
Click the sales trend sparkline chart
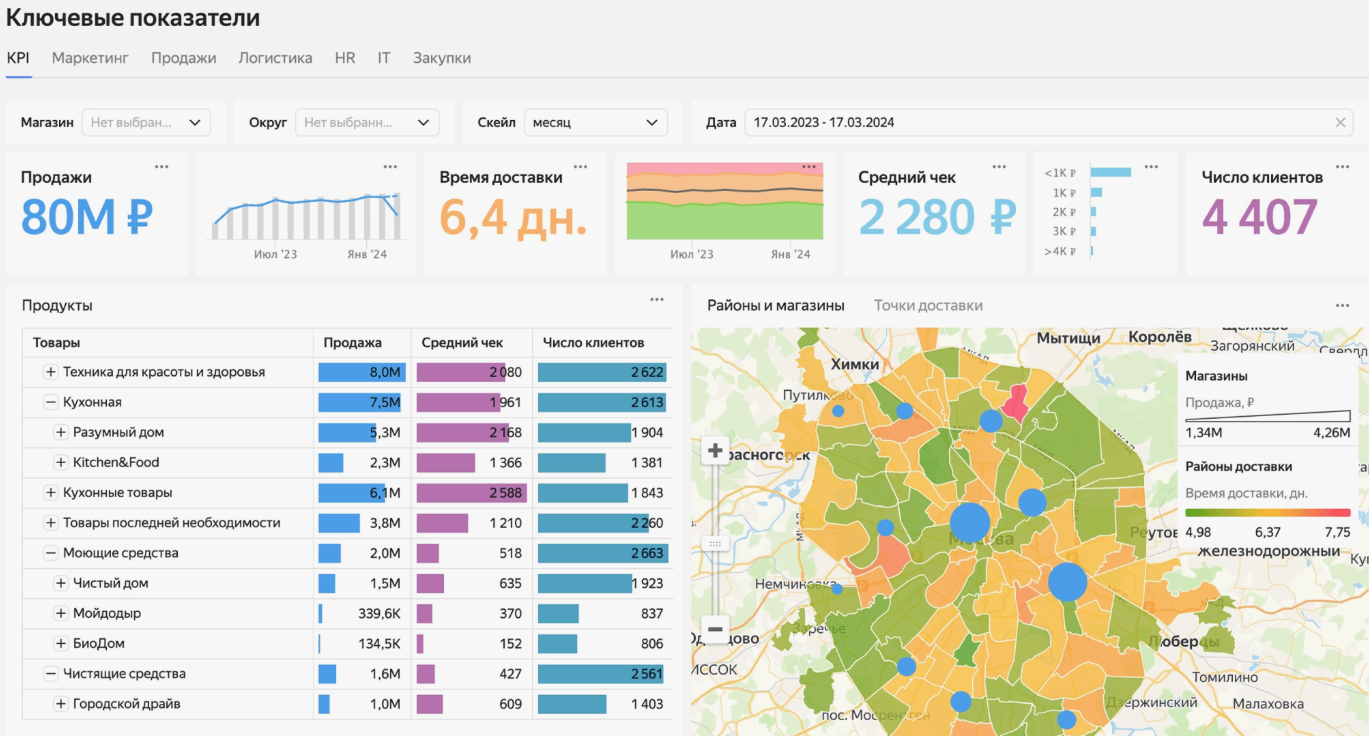pyautogui.click(x=305, y=215)
